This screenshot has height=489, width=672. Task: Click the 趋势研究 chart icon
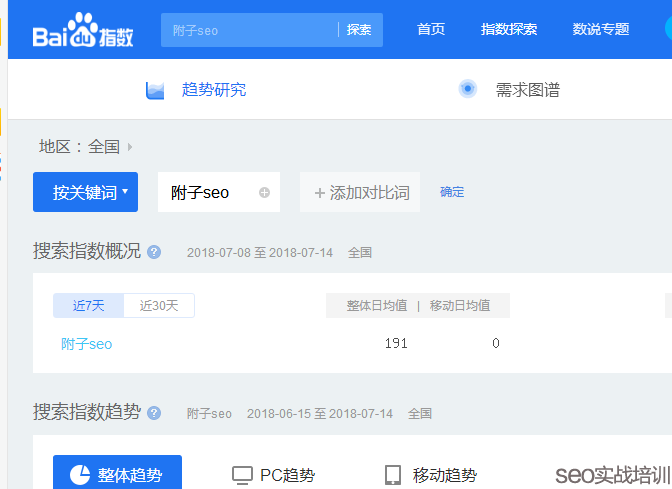[155, 90]
